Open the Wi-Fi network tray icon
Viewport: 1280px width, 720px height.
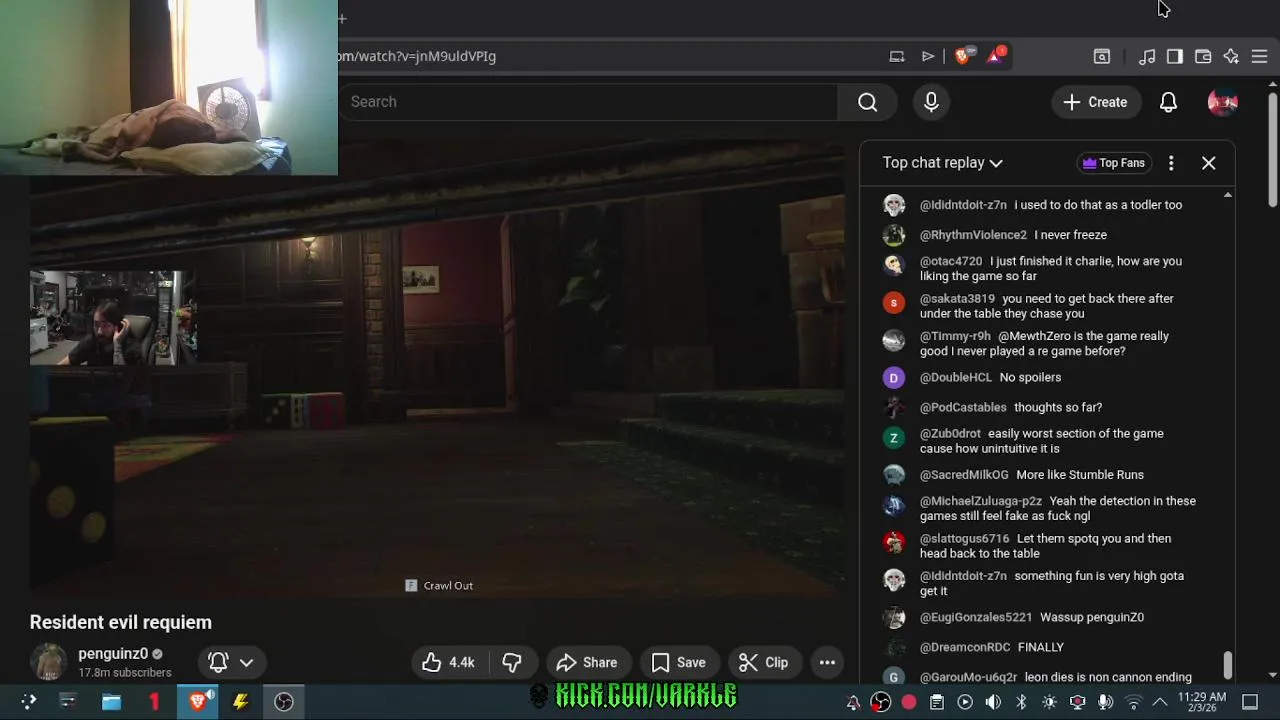pyautogui.click(x=1133, y=702)
